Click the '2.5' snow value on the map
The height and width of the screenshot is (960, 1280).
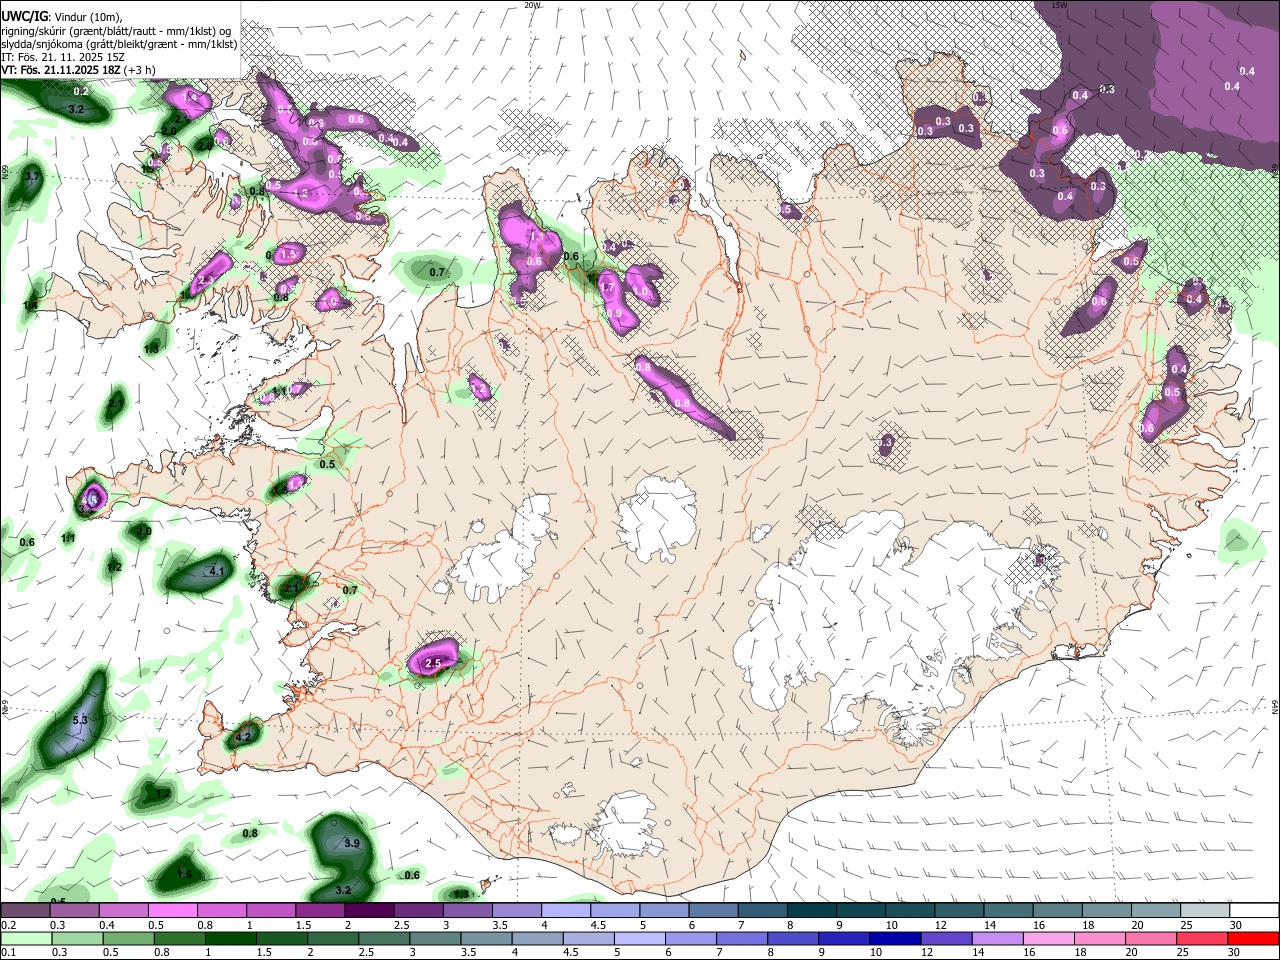click(433, 663)
